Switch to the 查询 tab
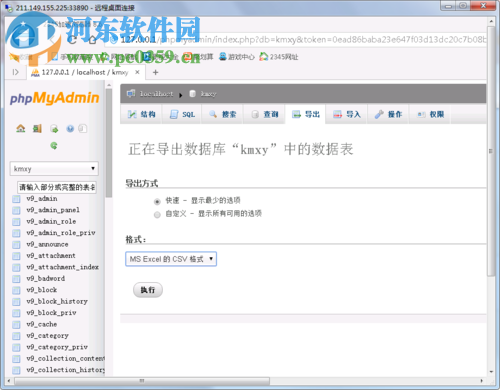The width and height of the screenshot is (500, 390). [264, 114]
